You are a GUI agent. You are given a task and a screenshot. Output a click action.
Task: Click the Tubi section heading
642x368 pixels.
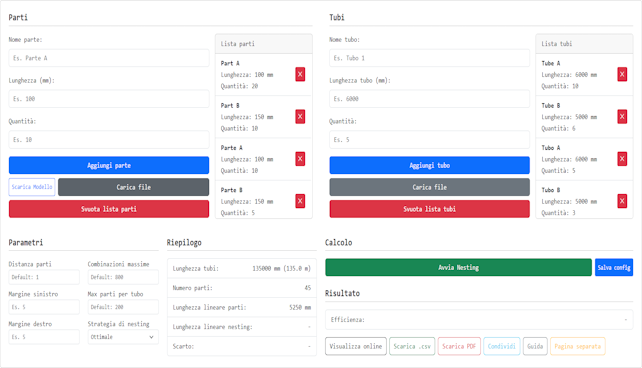point(337,17)
